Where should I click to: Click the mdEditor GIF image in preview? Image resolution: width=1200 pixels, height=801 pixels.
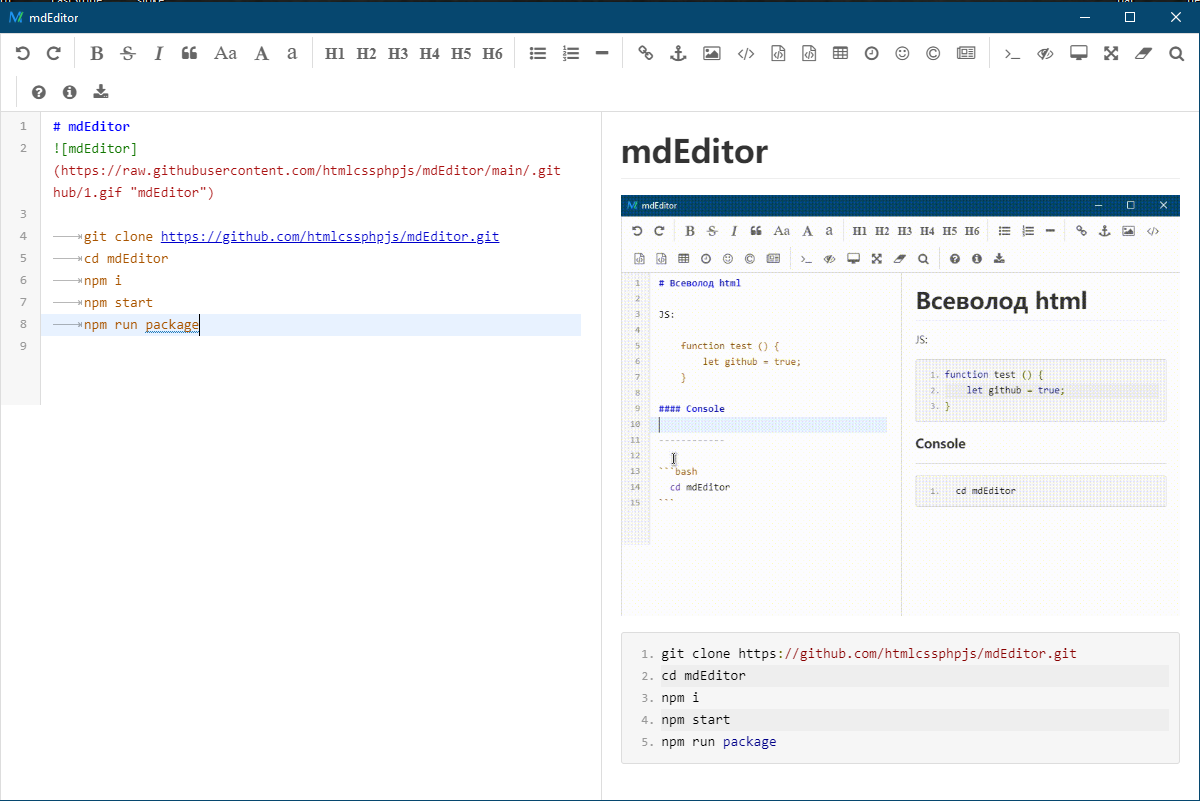(x=900, y=405)
